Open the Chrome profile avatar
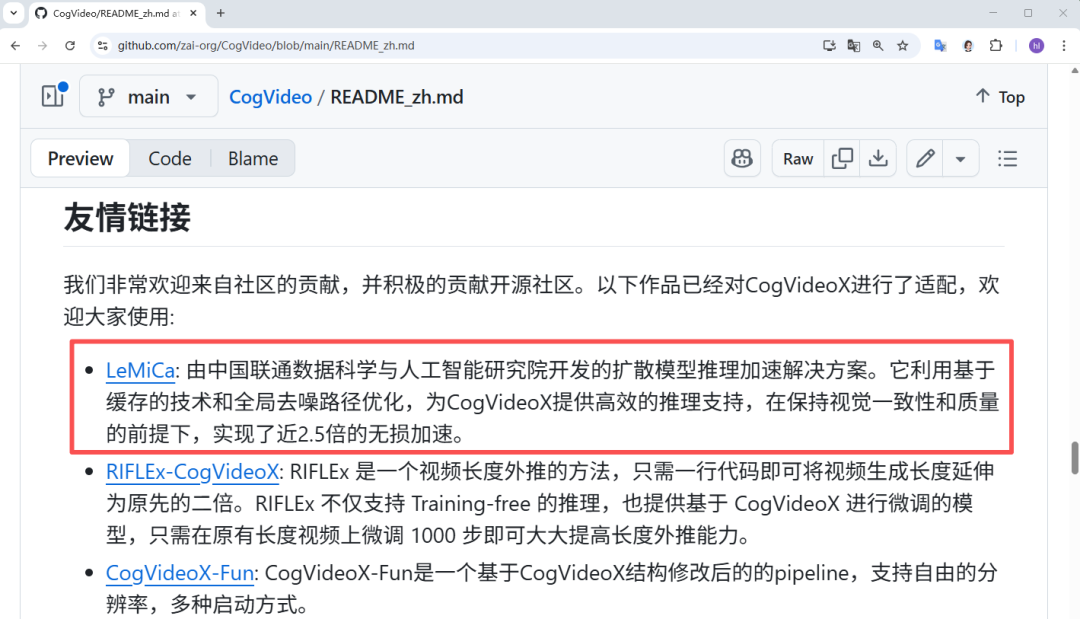 point(1036,45)
